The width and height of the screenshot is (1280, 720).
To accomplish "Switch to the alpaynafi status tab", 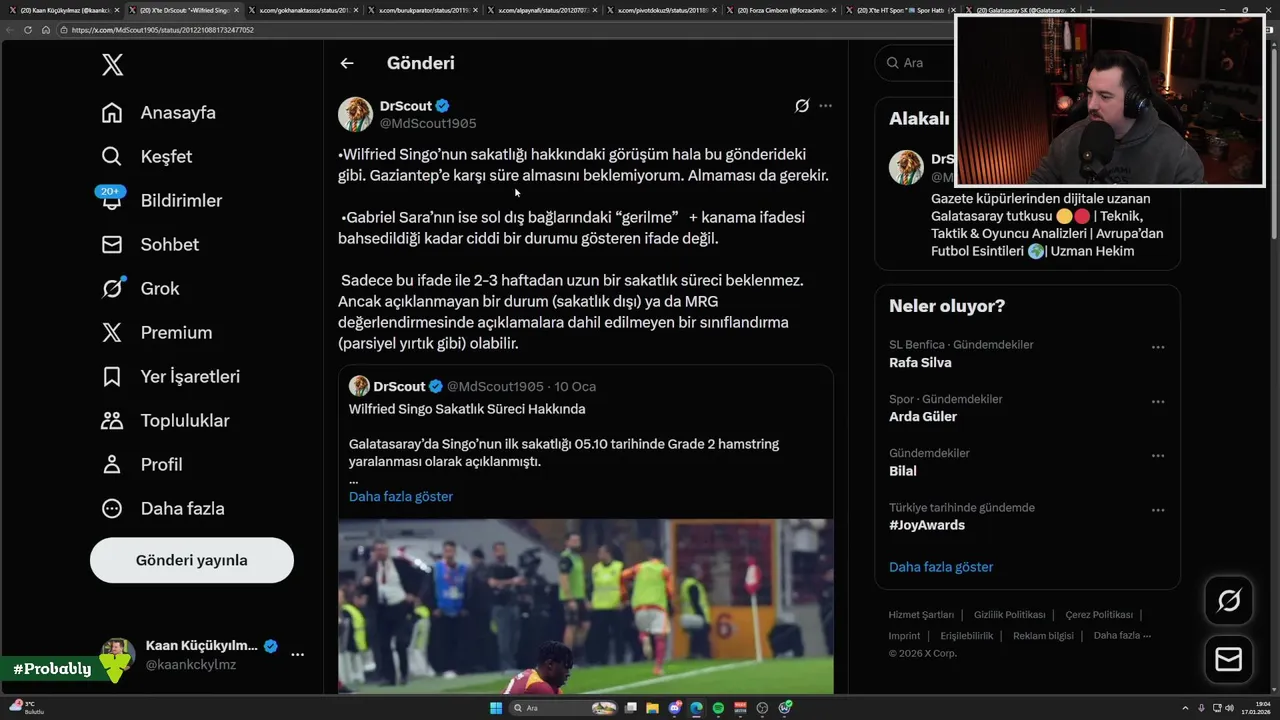I will point(545,10).
